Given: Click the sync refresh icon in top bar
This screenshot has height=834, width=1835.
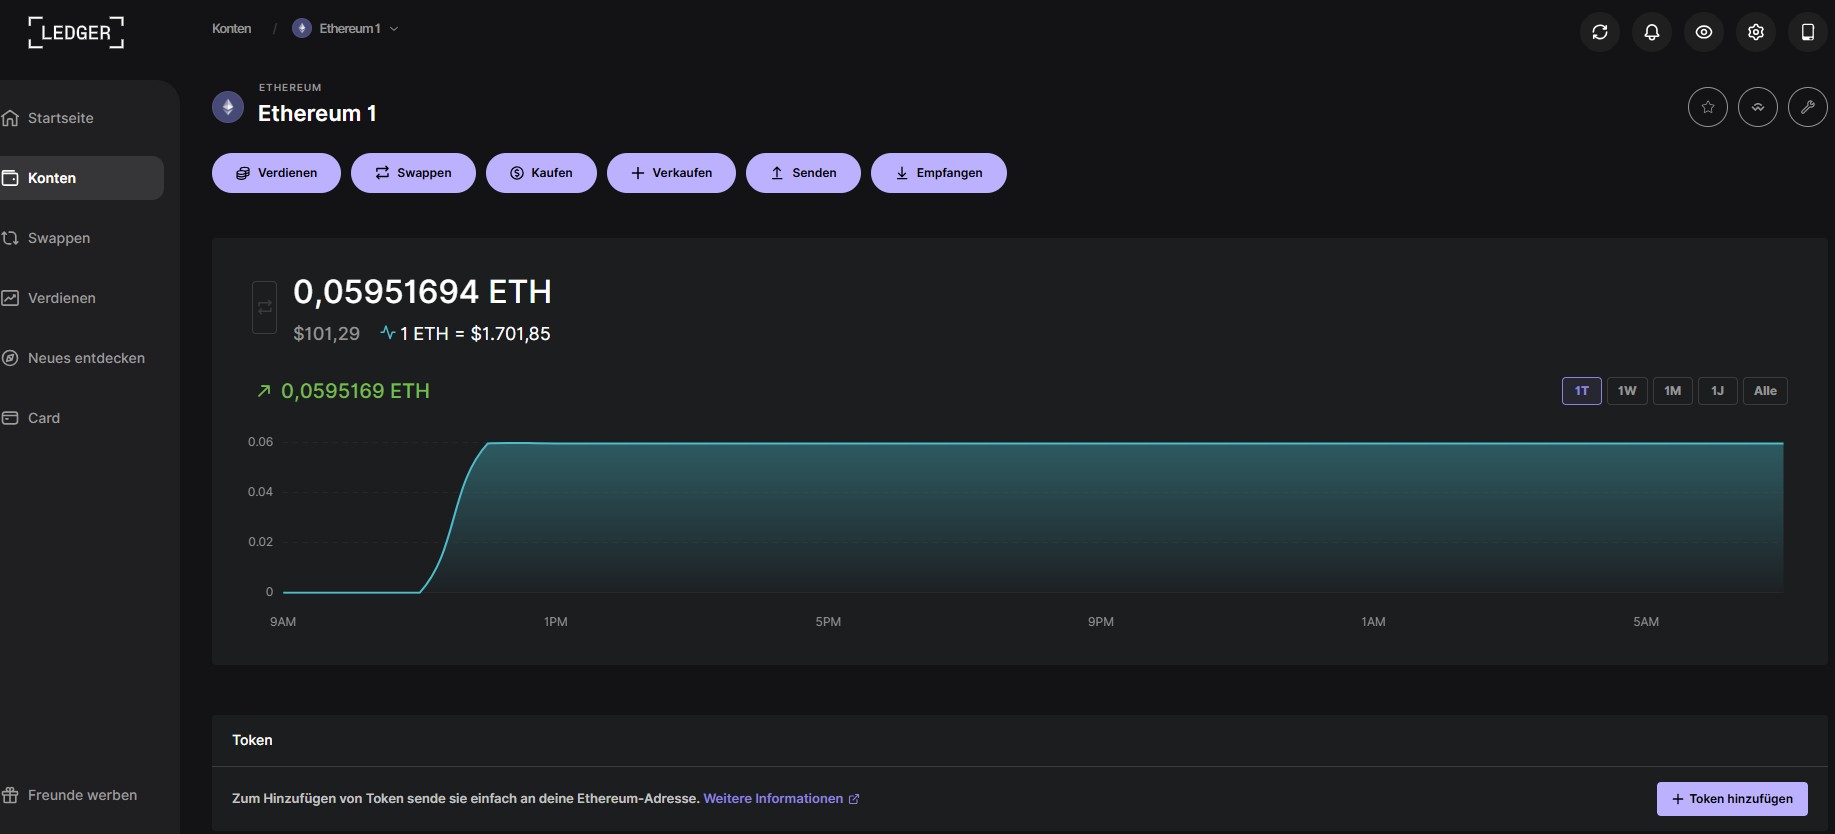Looking at the screenshot, I should [x=1600, y=32].
